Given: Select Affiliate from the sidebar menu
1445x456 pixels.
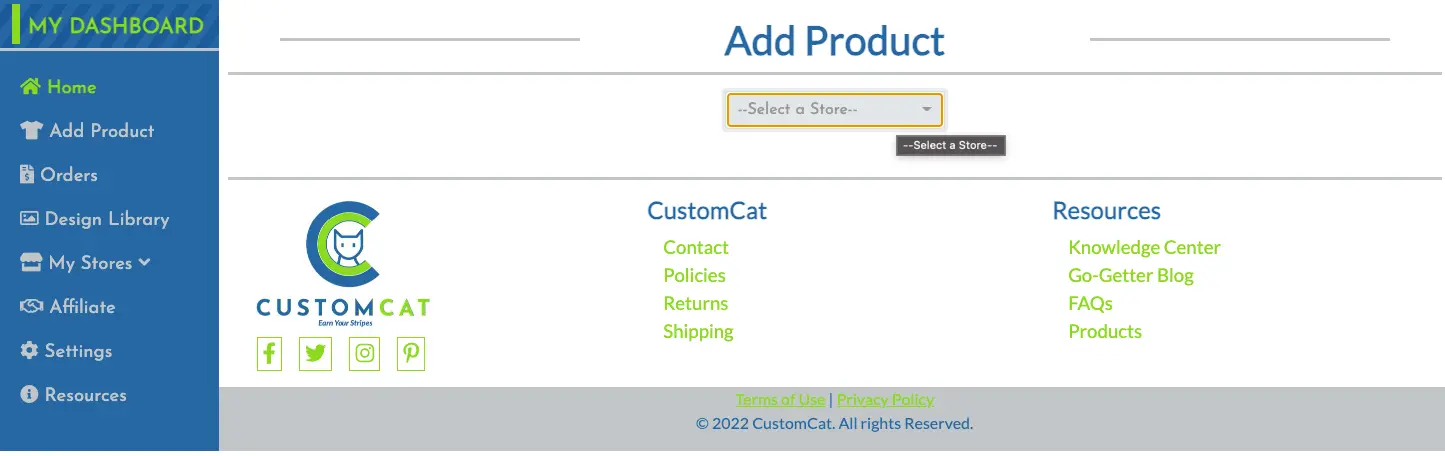Looking at the screenshot, I should pos(82,307).
